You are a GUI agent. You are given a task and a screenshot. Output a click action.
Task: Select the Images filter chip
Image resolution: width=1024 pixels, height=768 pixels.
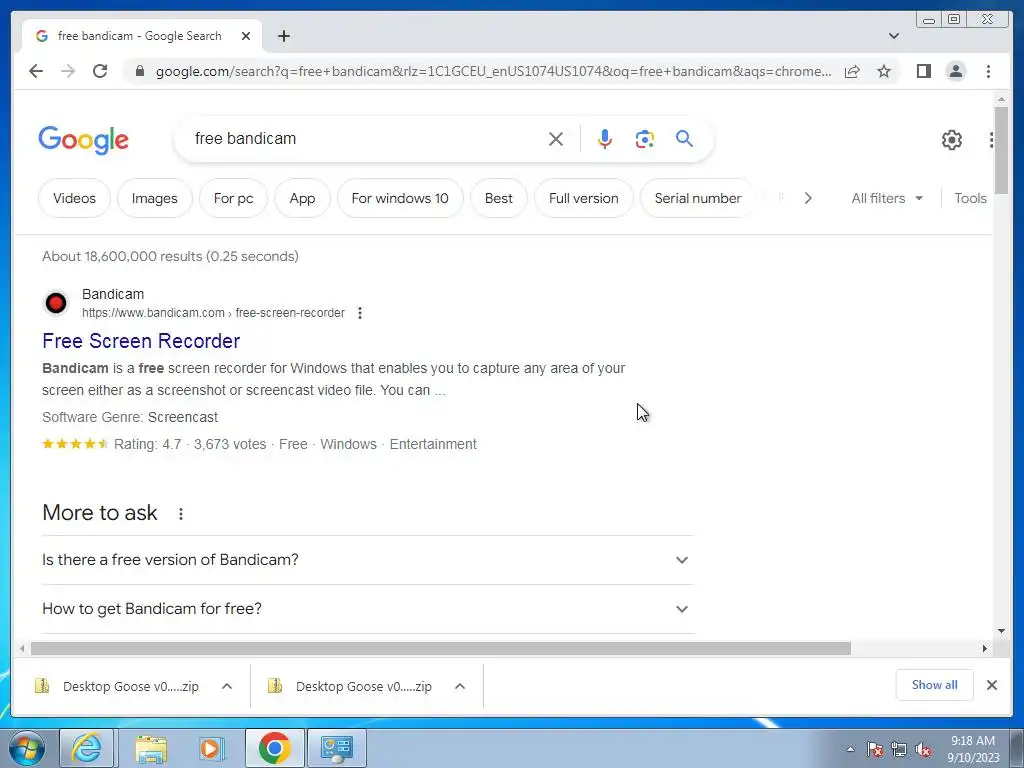155,199
